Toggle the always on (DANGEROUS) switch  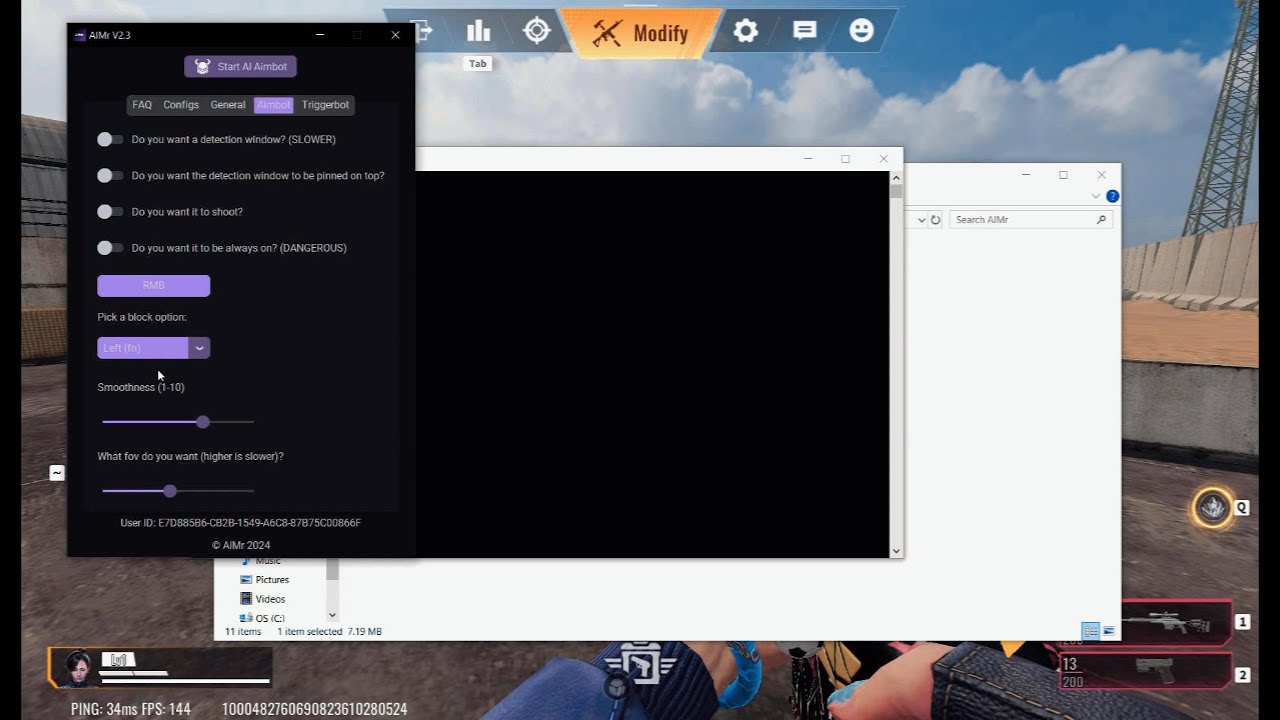coord(110,248)
